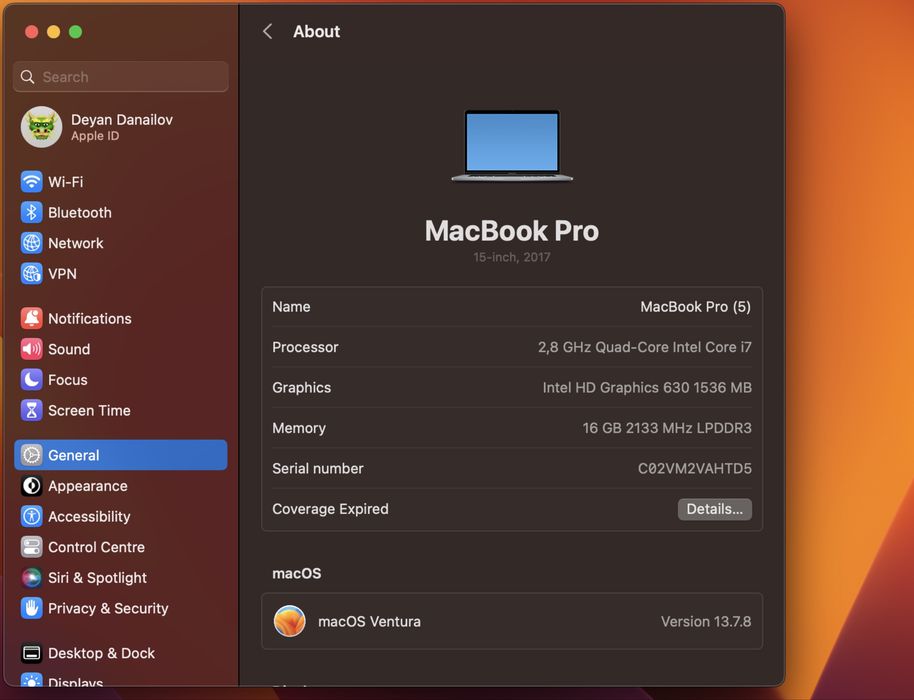Click the MacBook Pro heading

coord(512,231)
